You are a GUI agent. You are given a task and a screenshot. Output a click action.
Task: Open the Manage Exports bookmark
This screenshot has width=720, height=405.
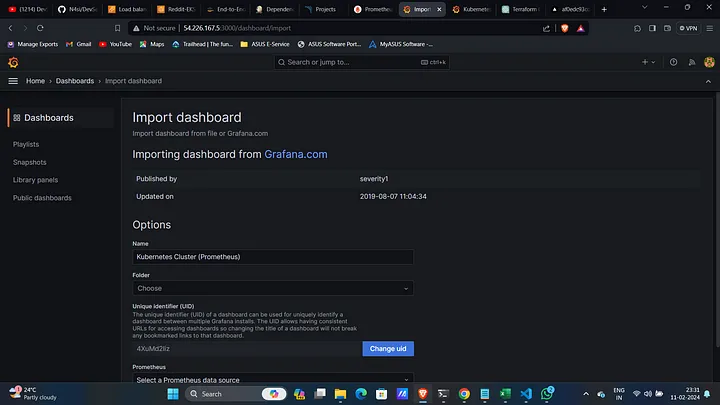click(x=33, y=44)
